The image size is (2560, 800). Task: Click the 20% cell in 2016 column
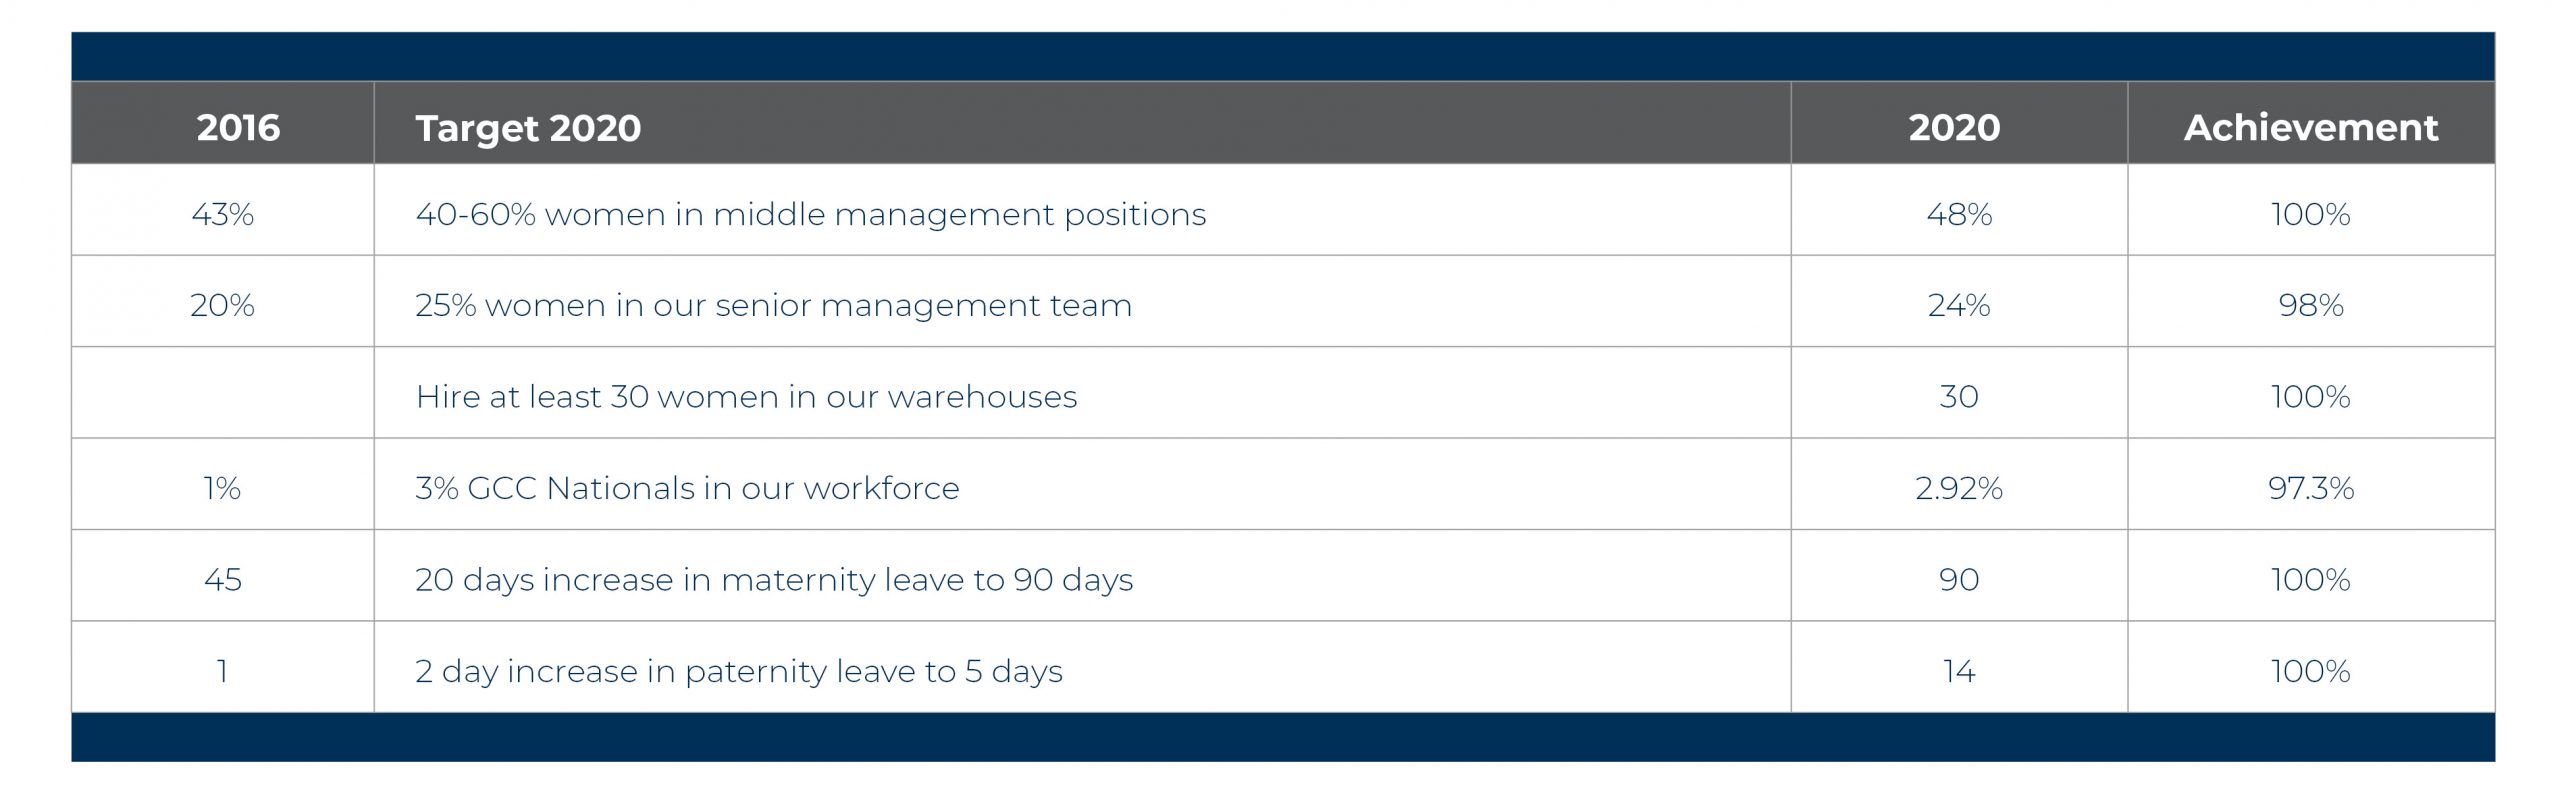tap(222, 305)
